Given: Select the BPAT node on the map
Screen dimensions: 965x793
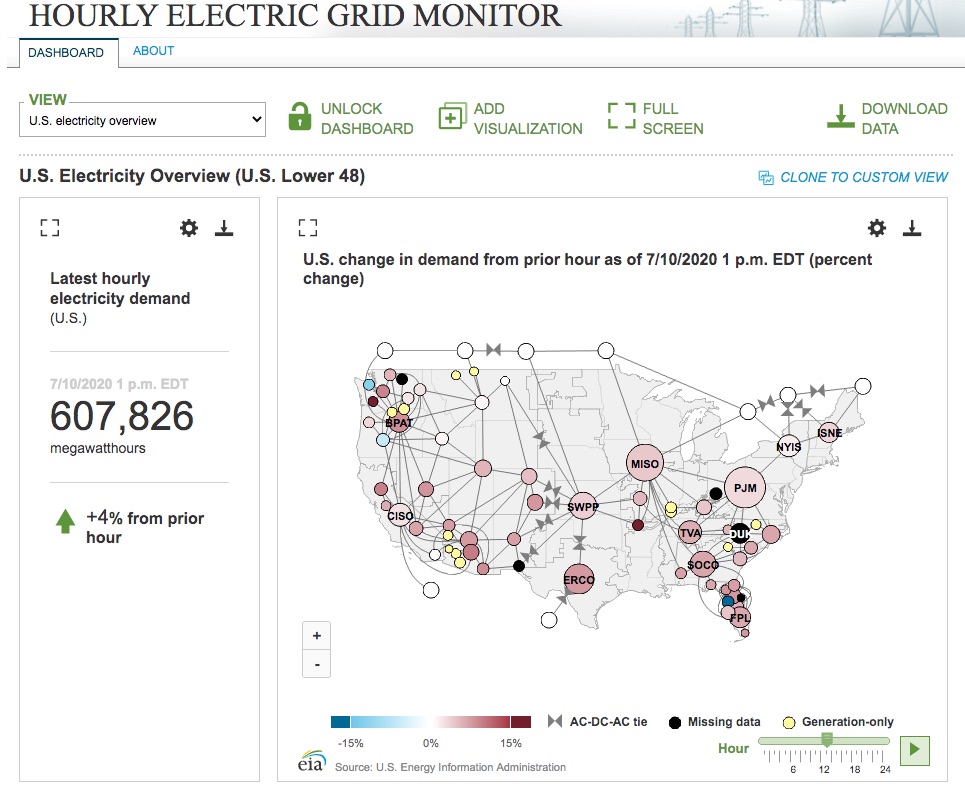Looking at the screenshot, I should pyautogui.click(x=399, y=423).
